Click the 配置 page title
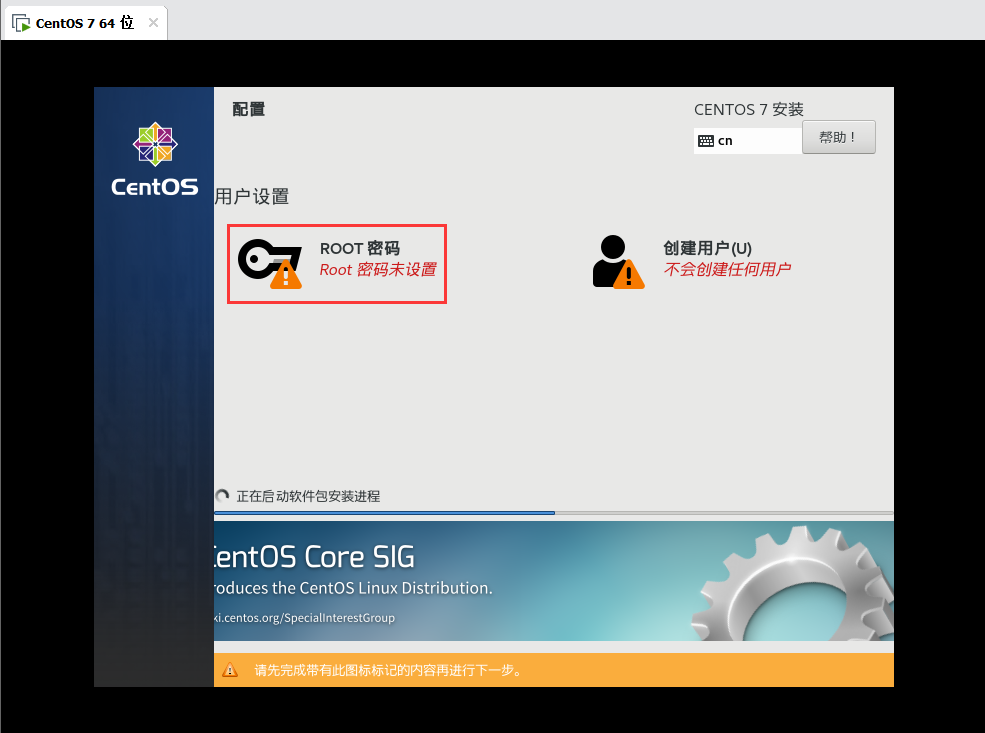 [249, 109]
